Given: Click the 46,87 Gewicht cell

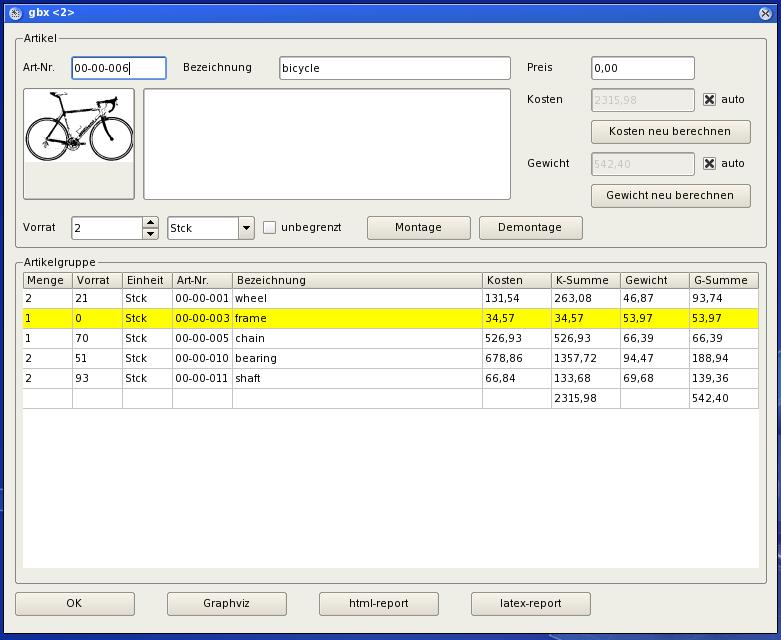Looking at the screenshot, I should pyautogui.click(x=654, y=298).
